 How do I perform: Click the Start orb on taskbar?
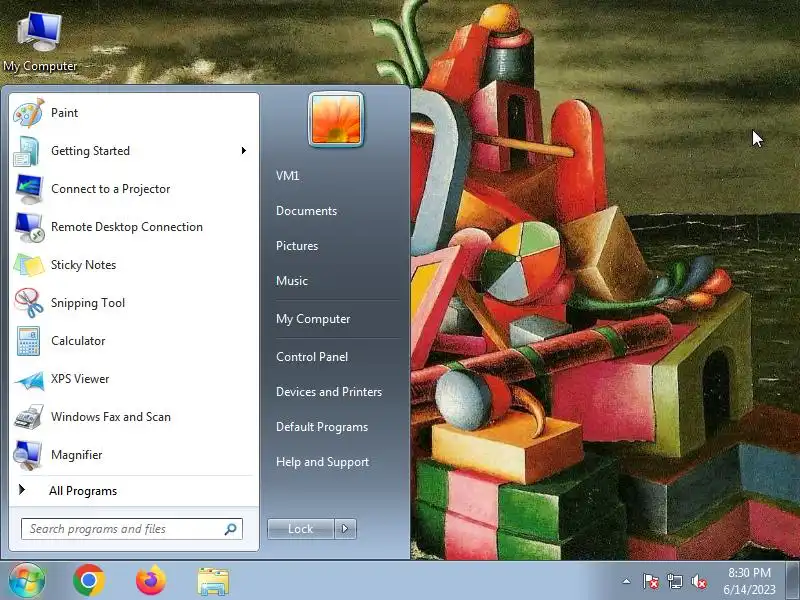coord(27,581)
